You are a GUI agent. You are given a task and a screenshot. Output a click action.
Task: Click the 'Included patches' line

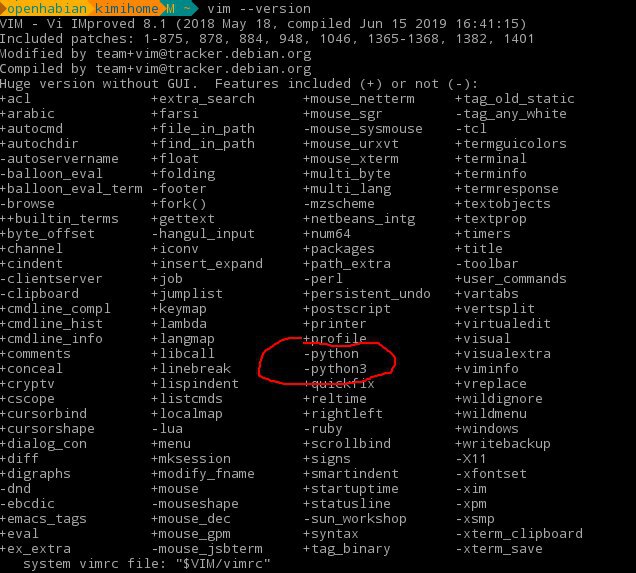click(267, 39)
